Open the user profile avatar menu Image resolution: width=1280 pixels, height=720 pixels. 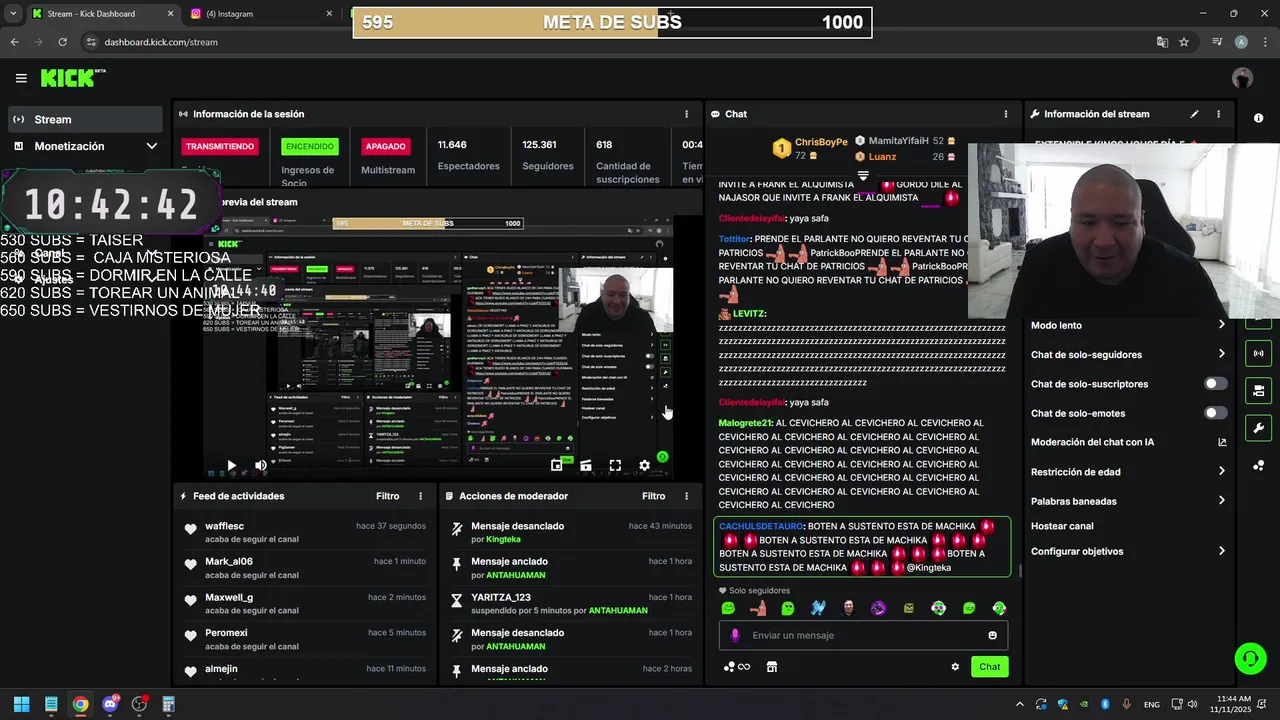1242,78
